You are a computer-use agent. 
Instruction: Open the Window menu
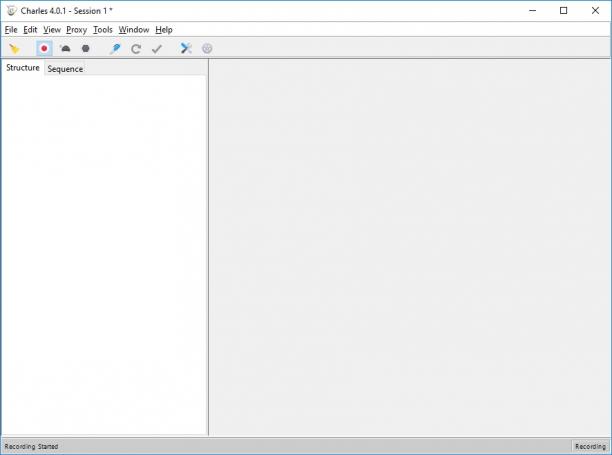(x=134, y=30)
